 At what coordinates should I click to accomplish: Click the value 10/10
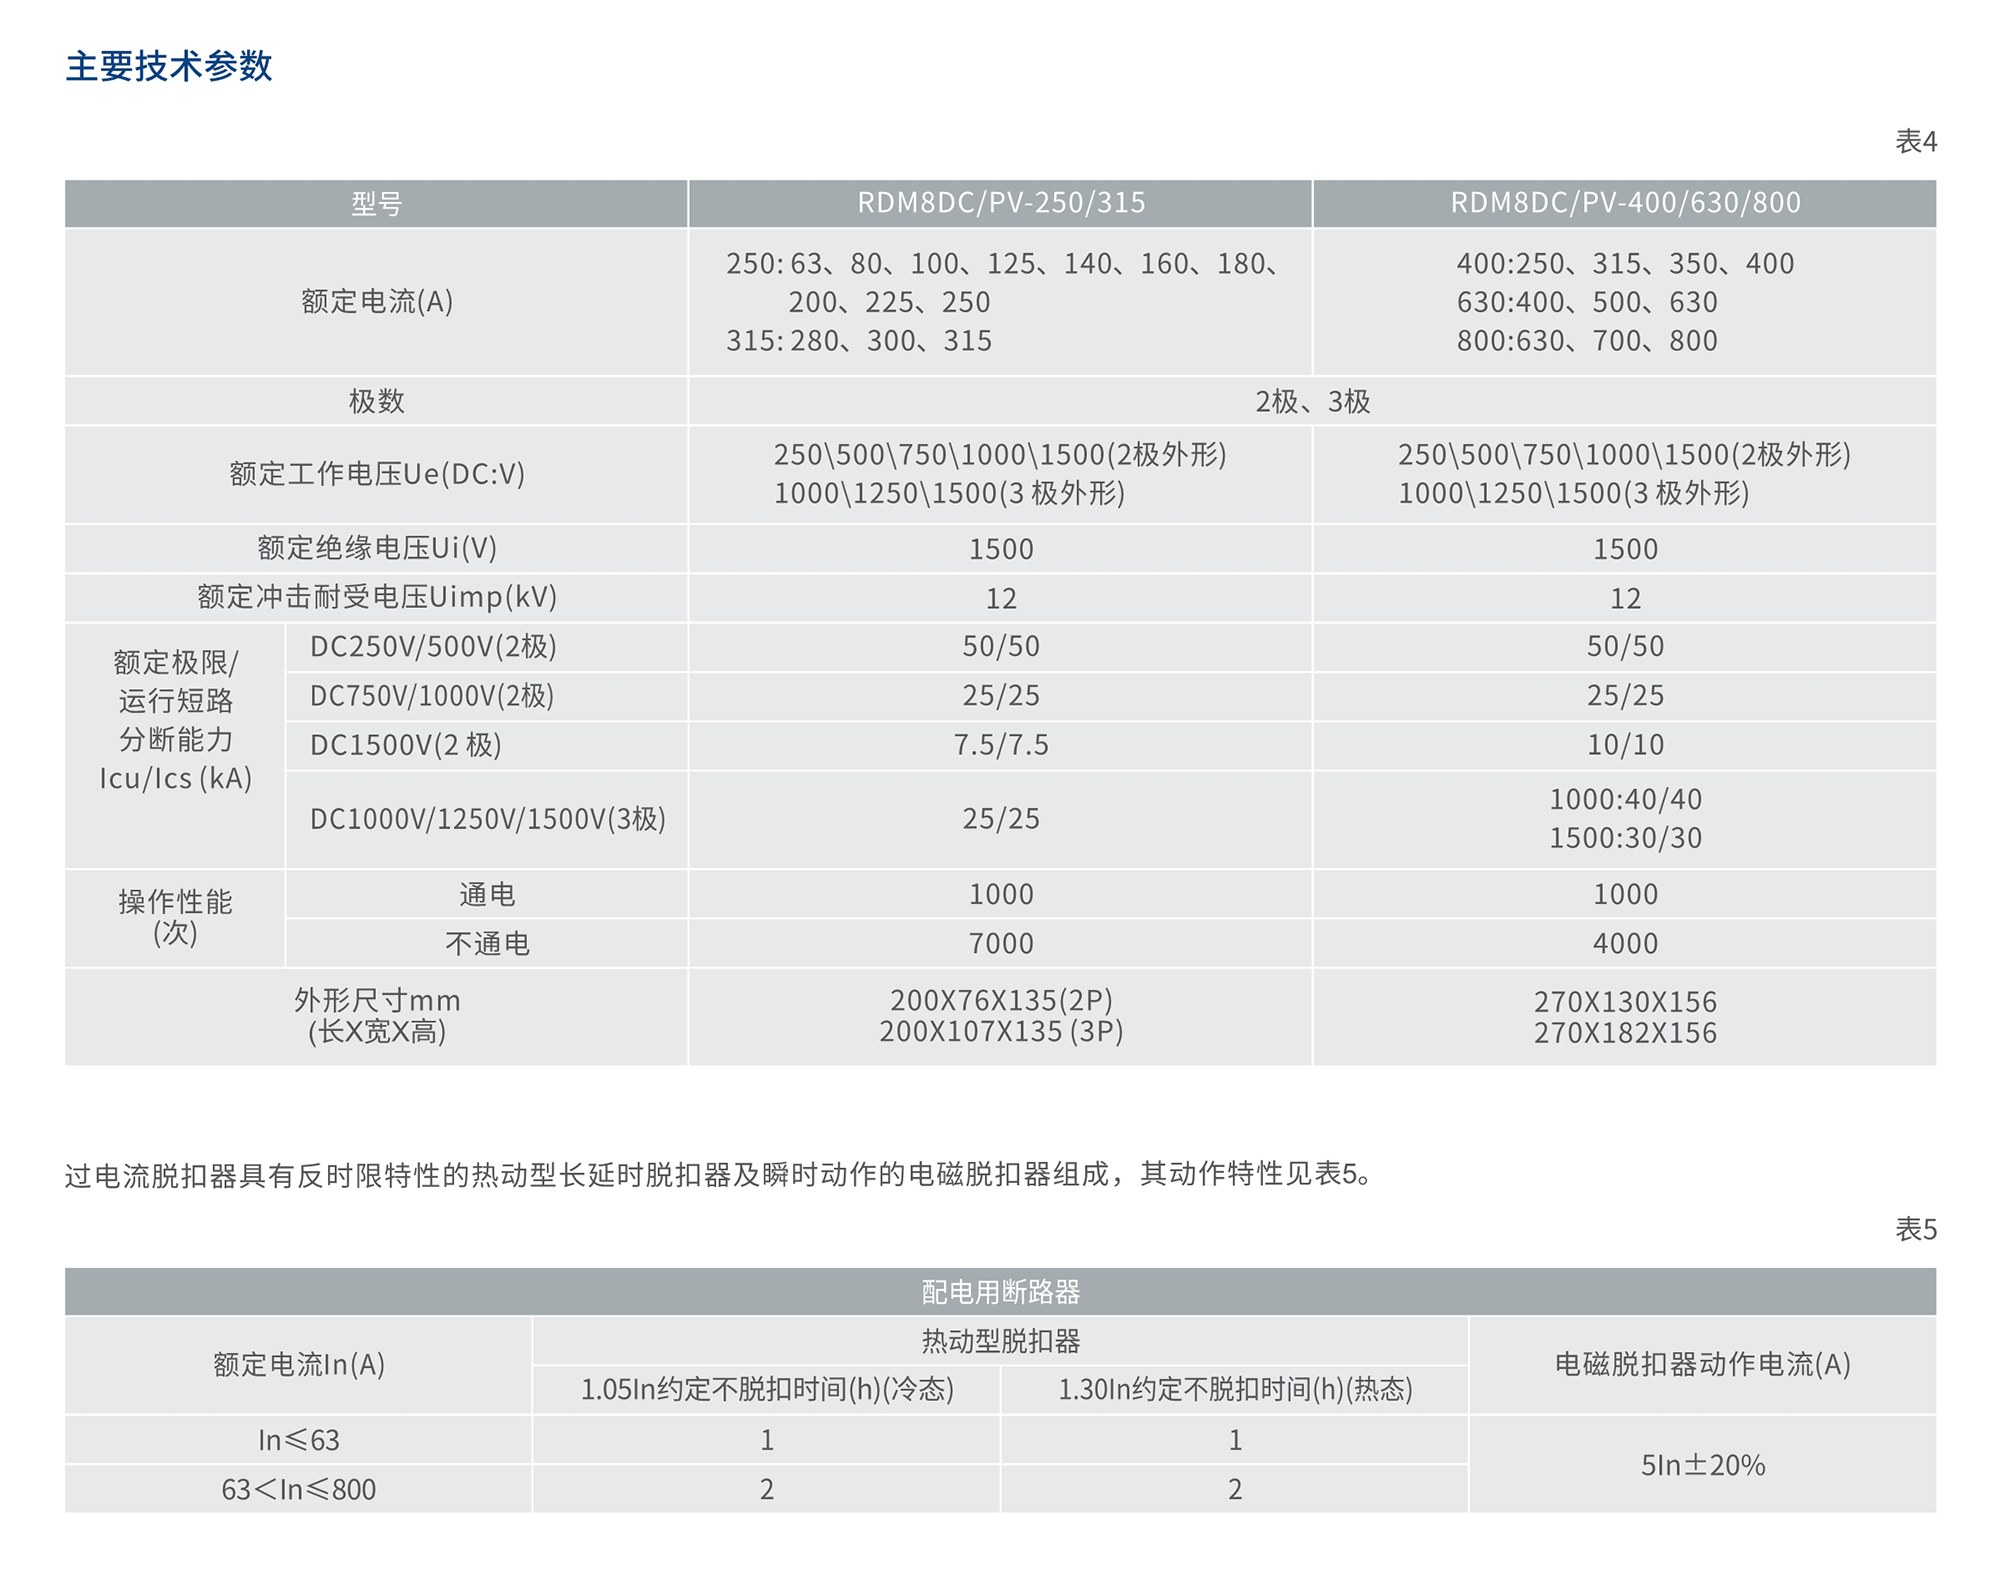[x=1625, y=745]
